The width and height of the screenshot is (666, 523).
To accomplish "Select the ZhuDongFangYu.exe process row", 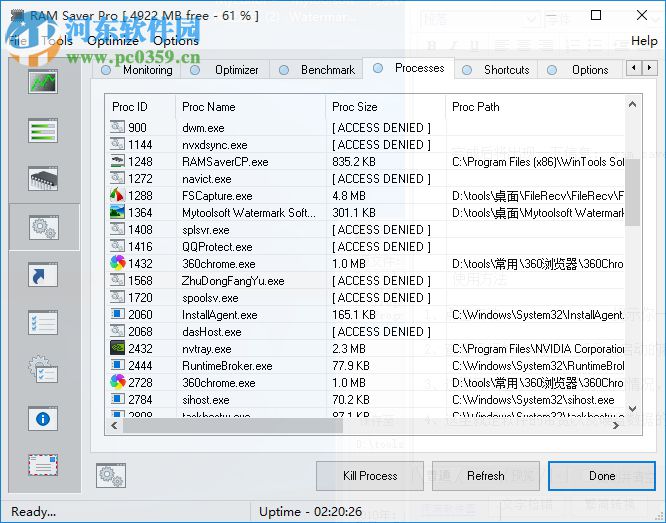I will 365,280.
